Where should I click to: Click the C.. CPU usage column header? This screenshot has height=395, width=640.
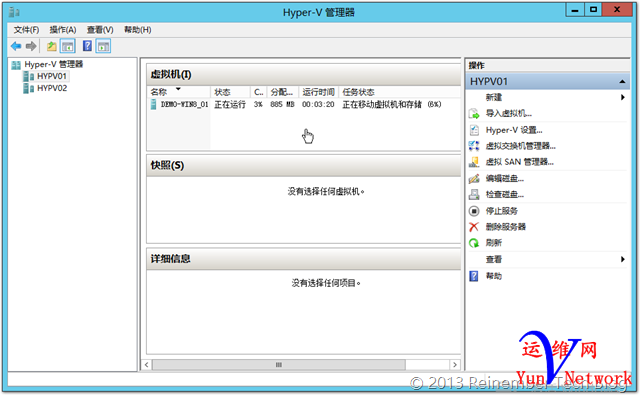pos(259,92)
